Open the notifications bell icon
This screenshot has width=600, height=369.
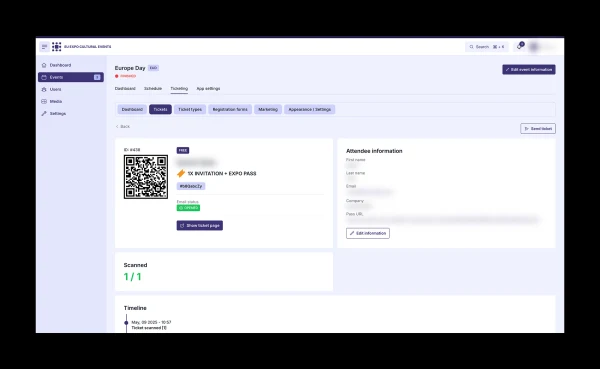(x=520, y=46)
